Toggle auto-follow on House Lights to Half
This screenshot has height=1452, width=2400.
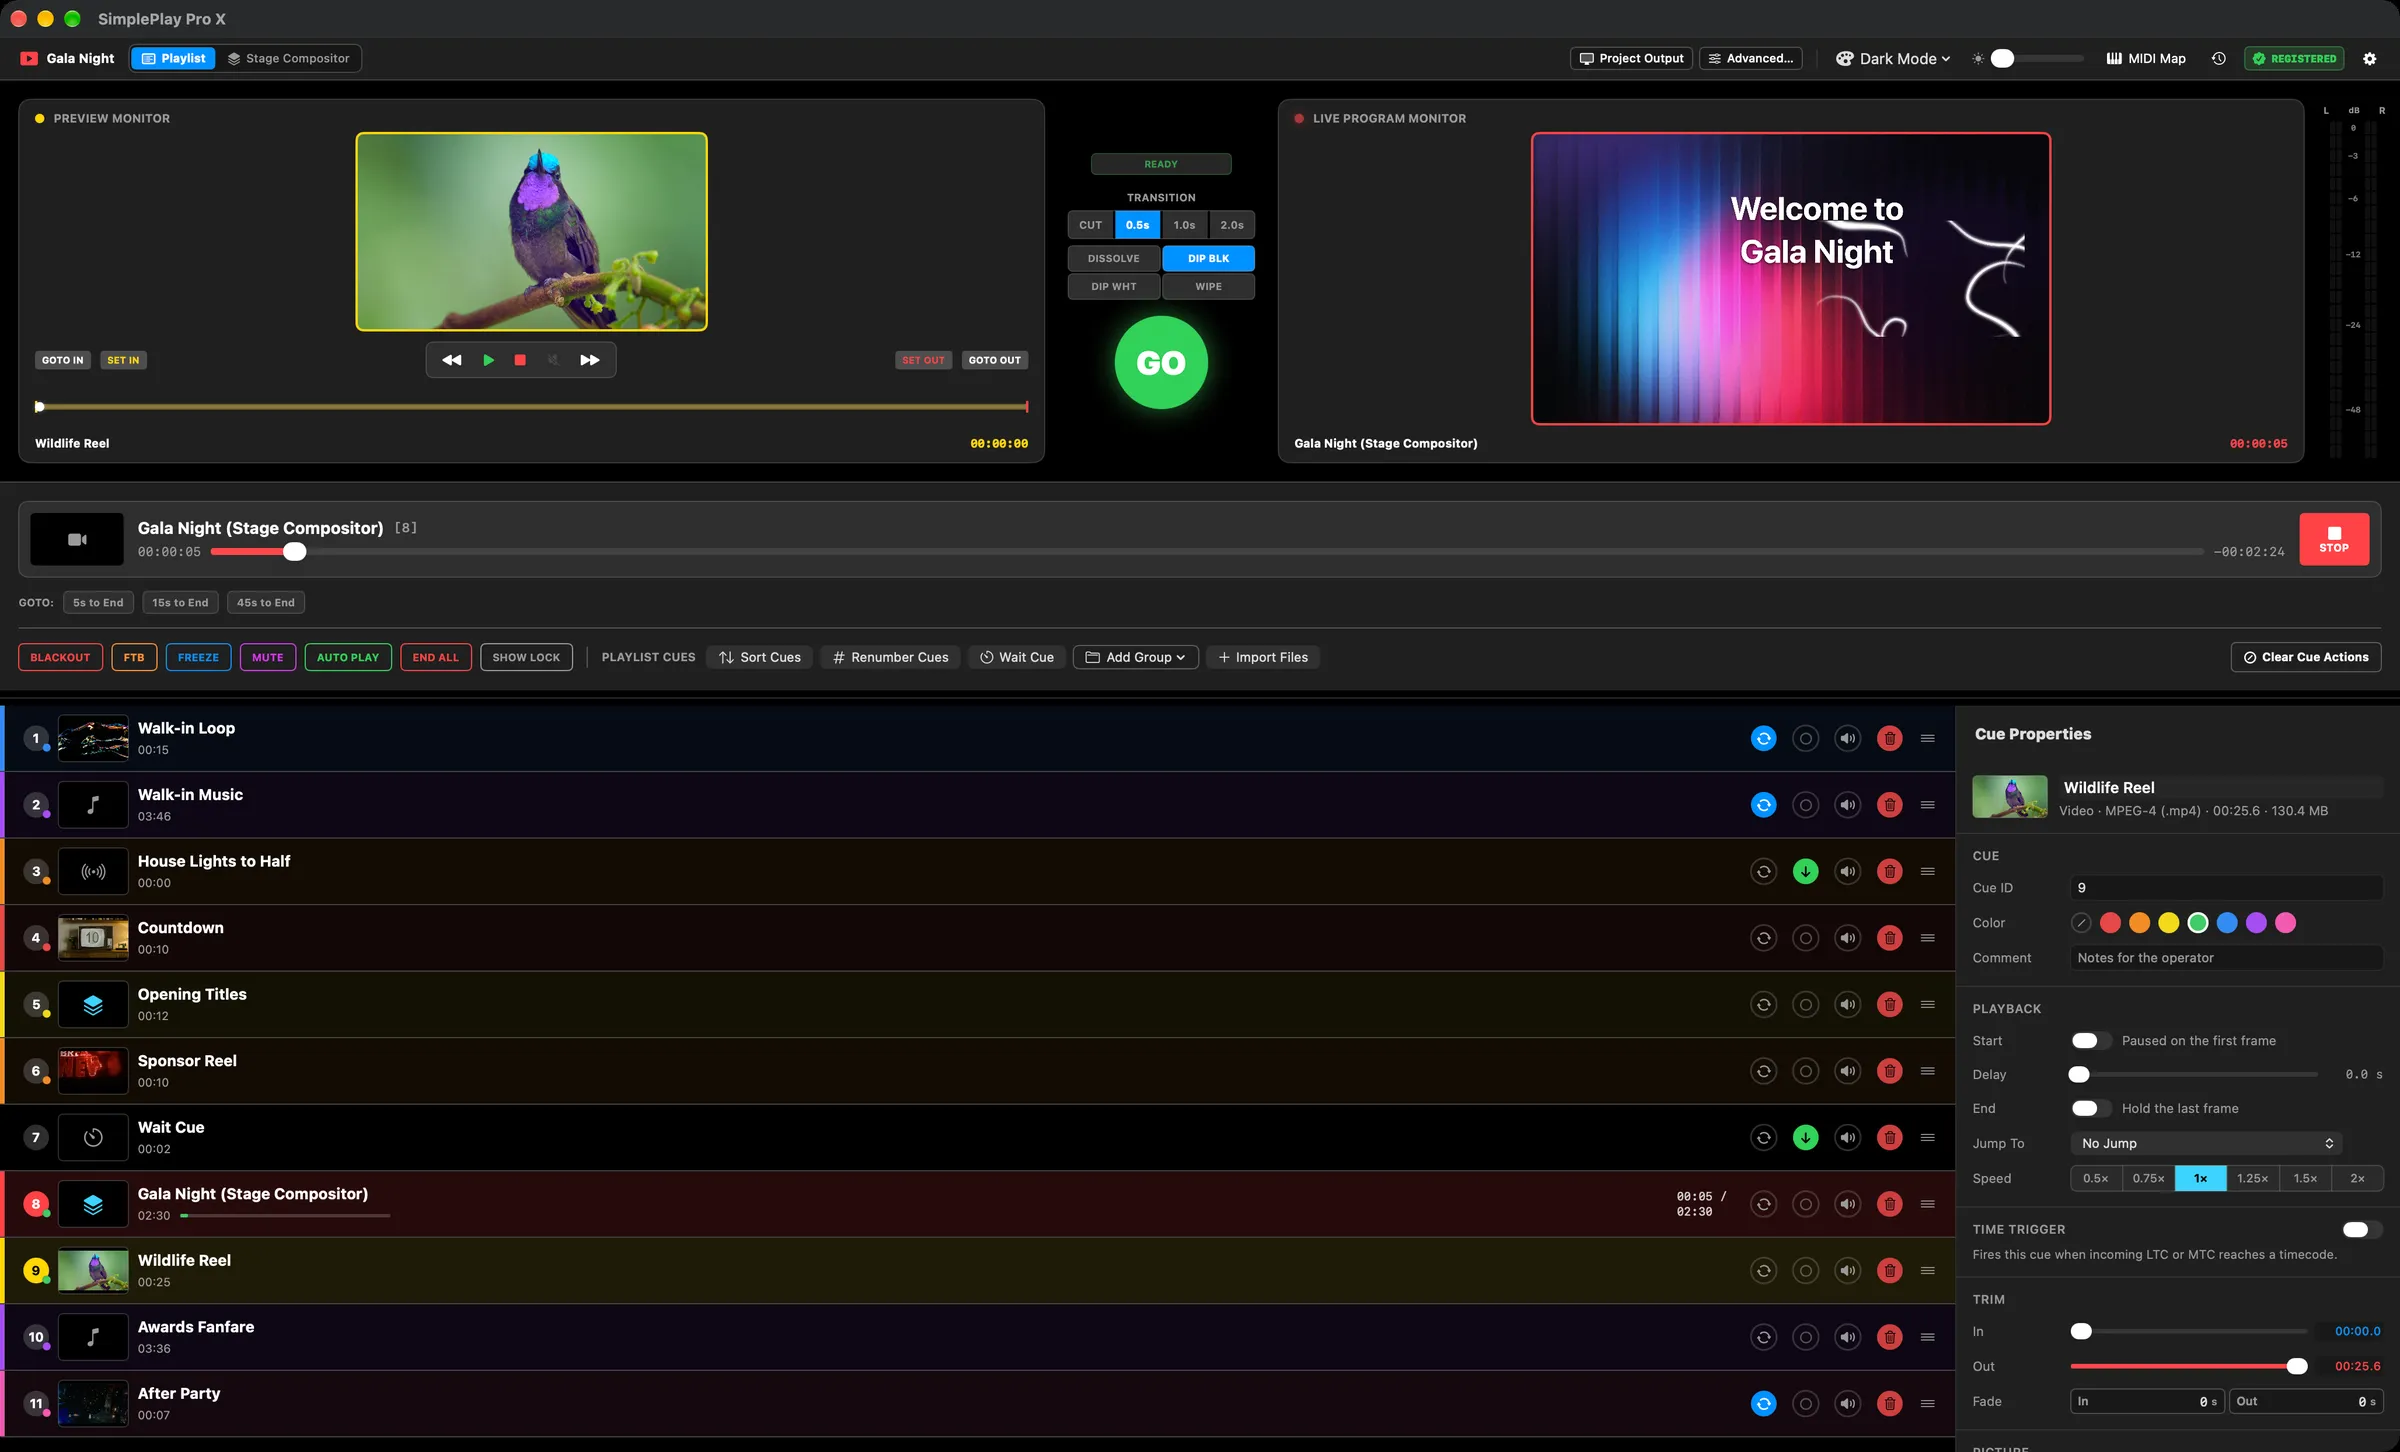click(x=1805, y=872)
